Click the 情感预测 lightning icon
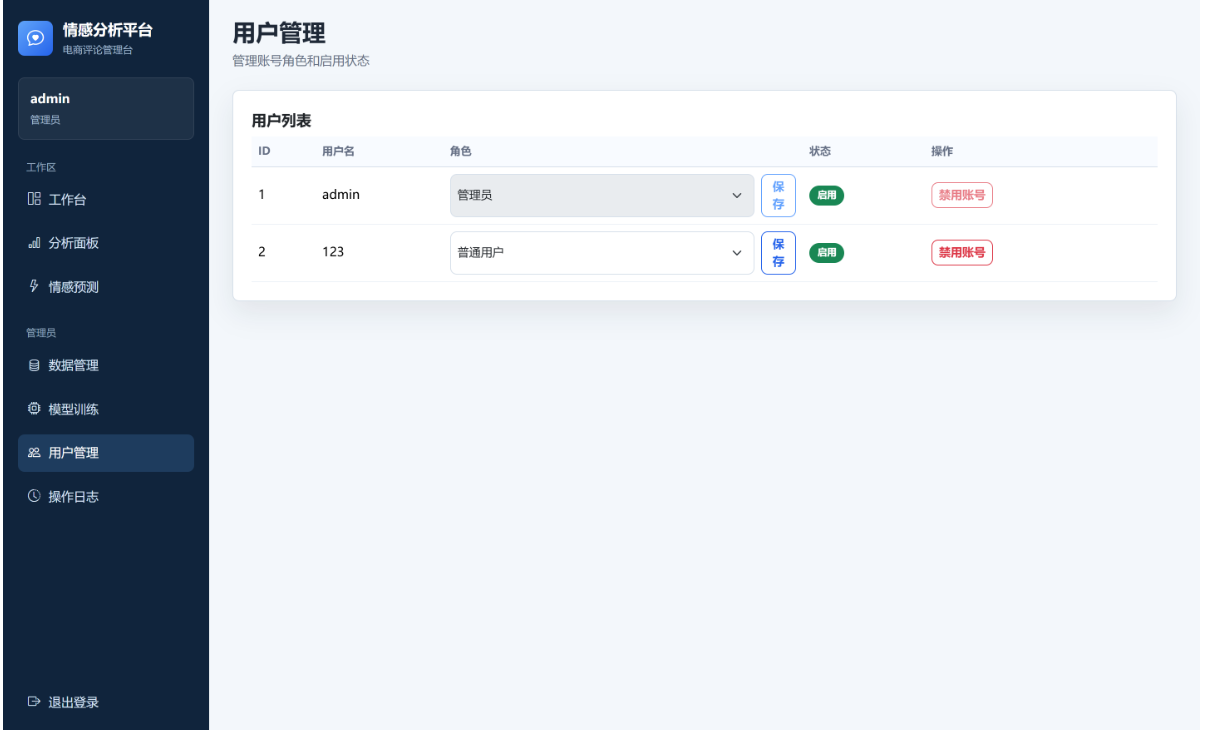1215x730 pixels. [34, 287]
